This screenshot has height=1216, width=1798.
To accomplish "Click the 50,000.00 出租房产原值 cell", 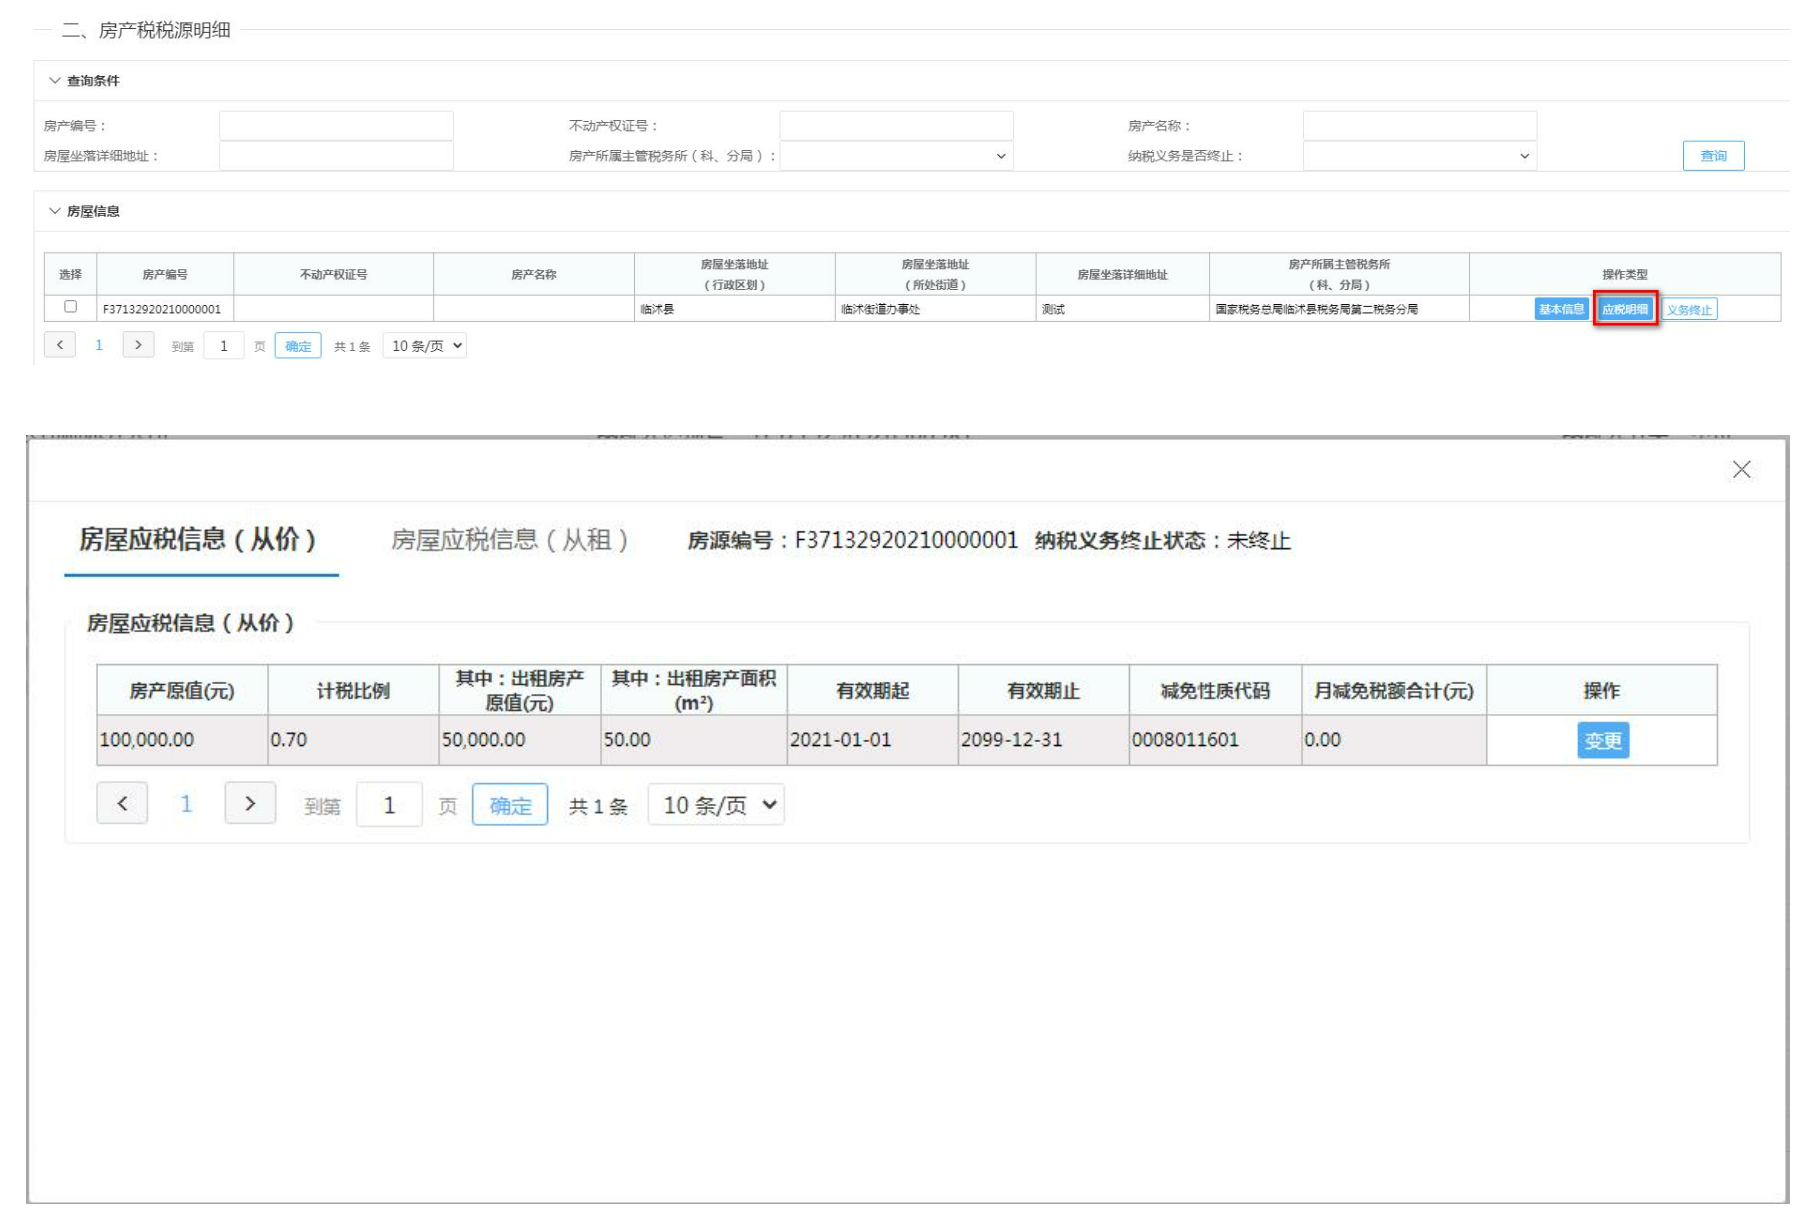I will pyautogui.click(x=519, y=740).
